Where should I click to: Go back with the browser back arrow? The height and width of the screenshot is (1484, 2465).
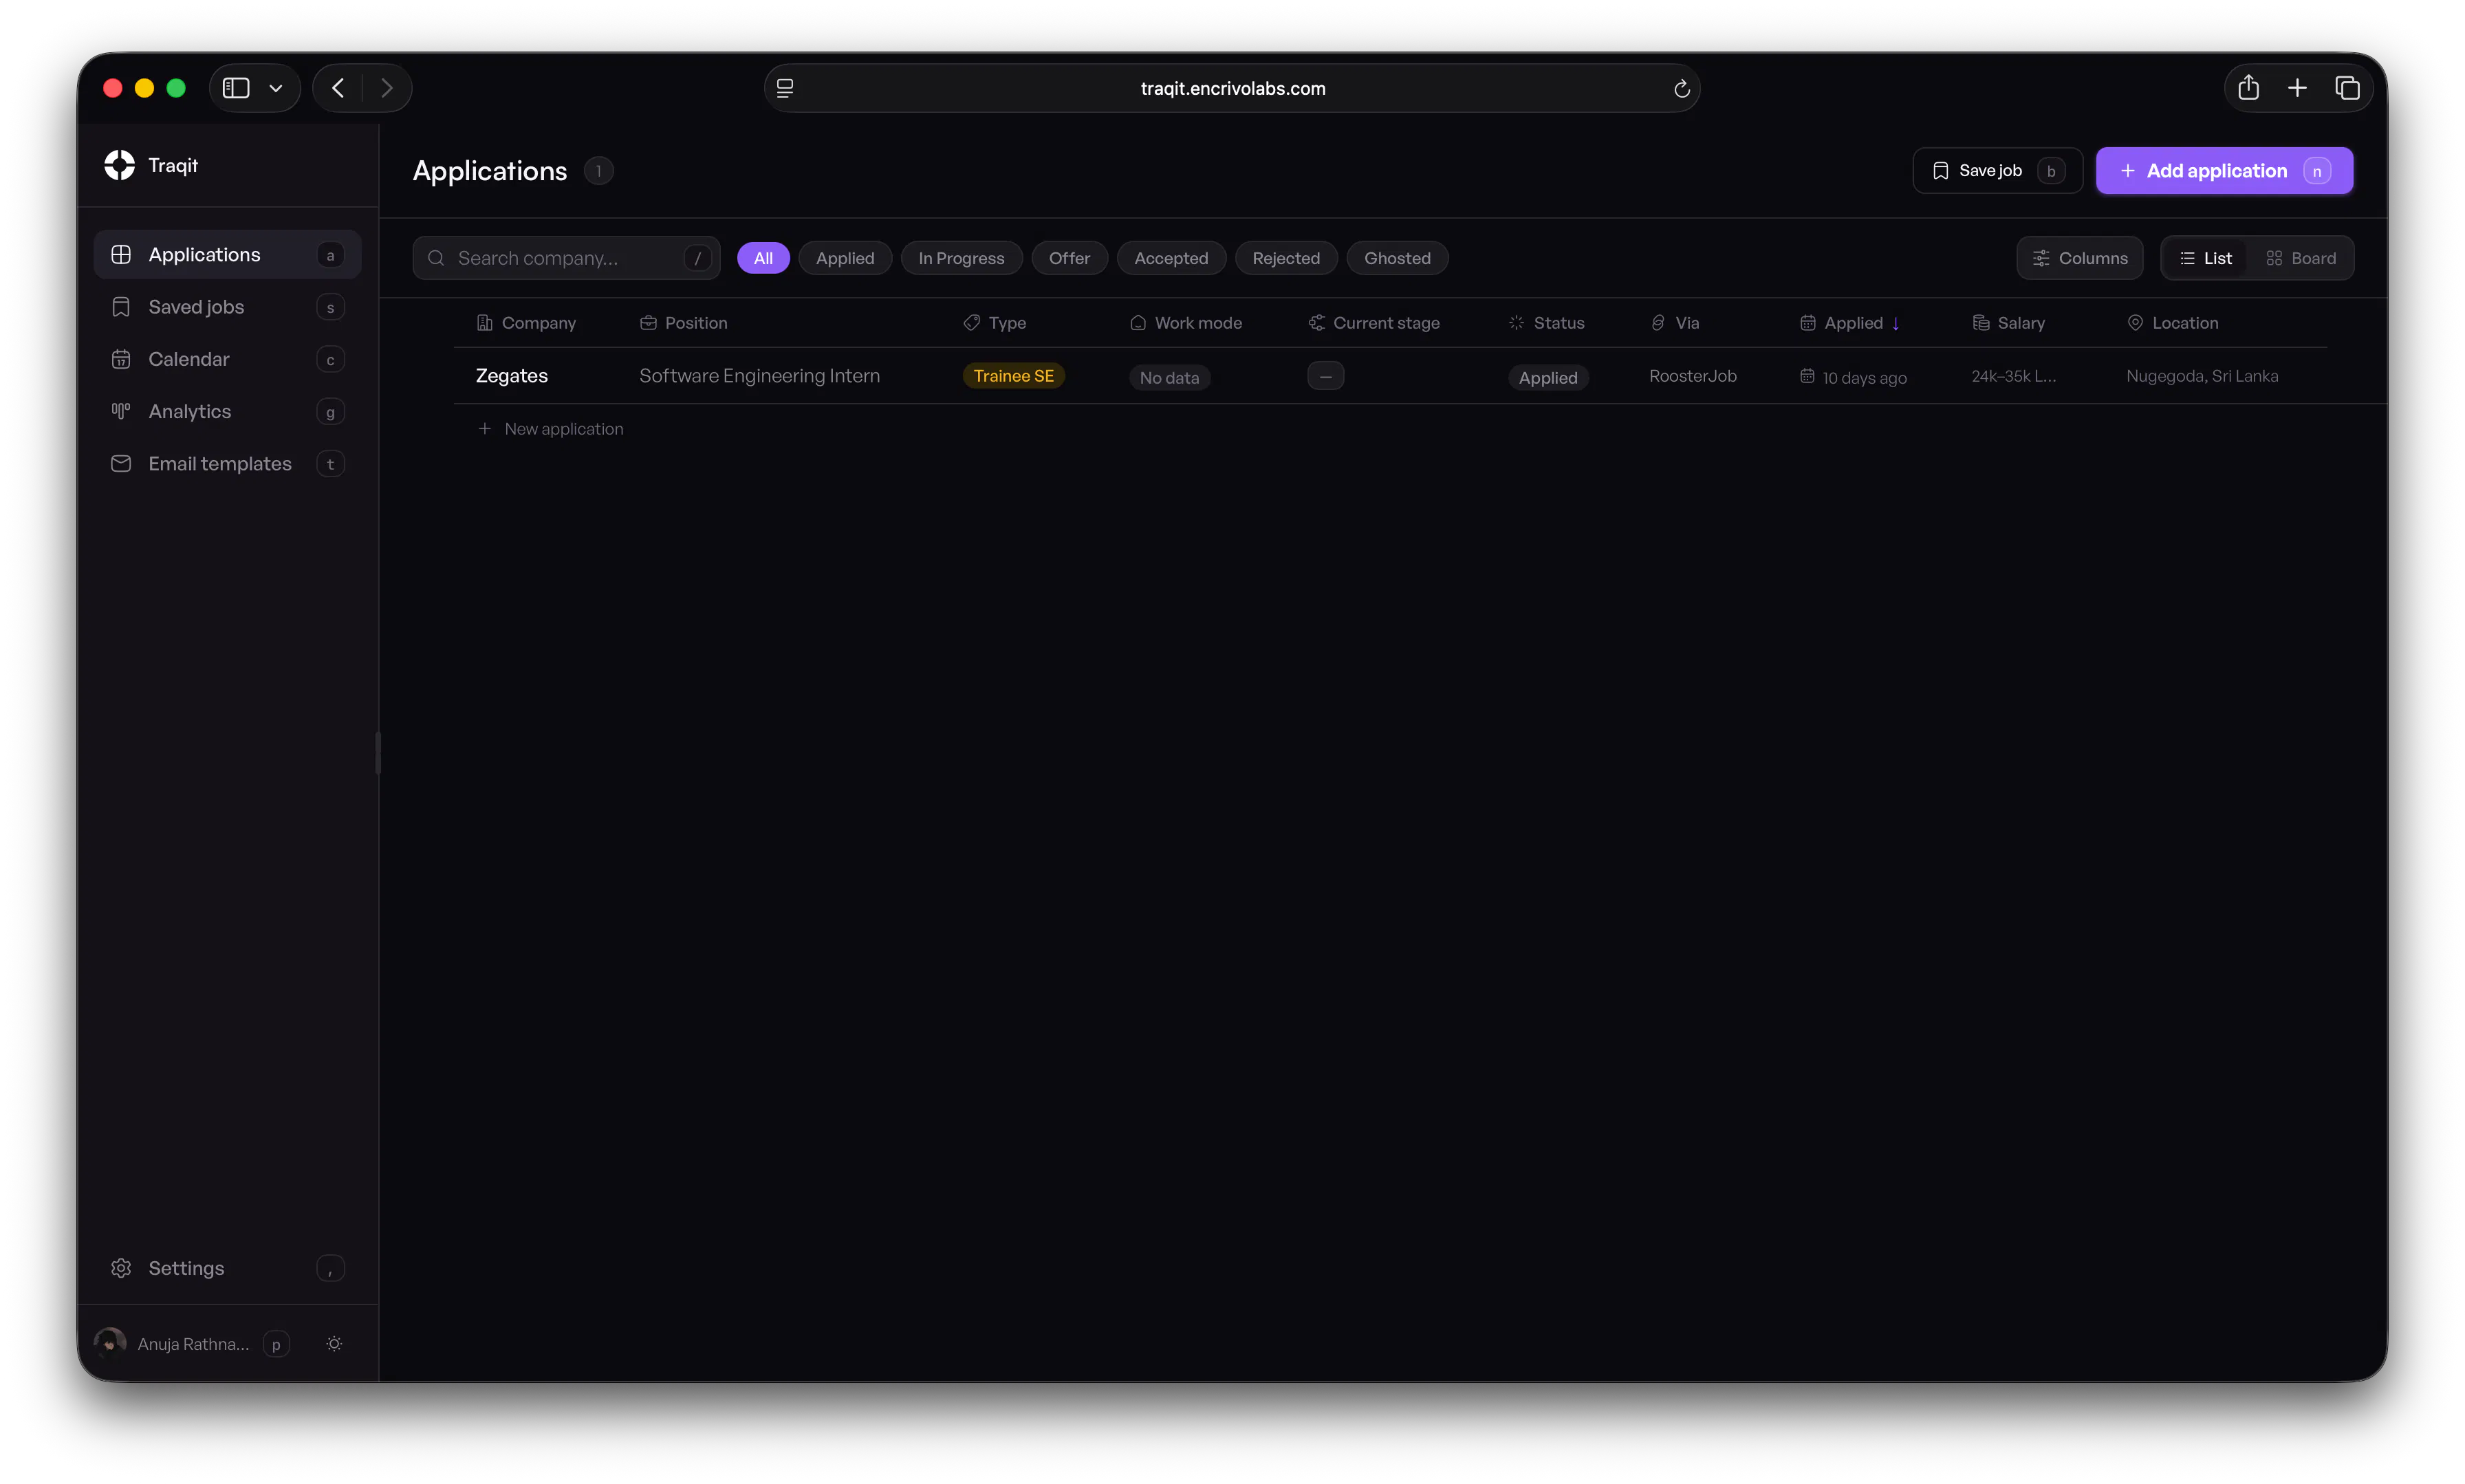(338, 88)
